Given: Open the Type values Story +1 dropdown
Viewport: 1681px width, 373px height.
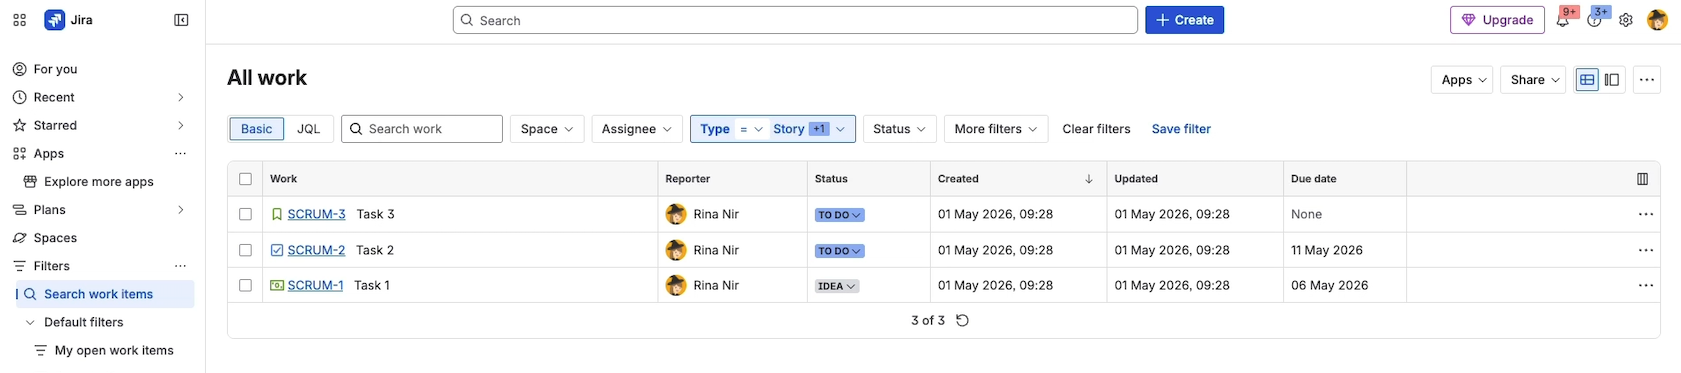Looking at the screenshot, I should tap(810, 129).
